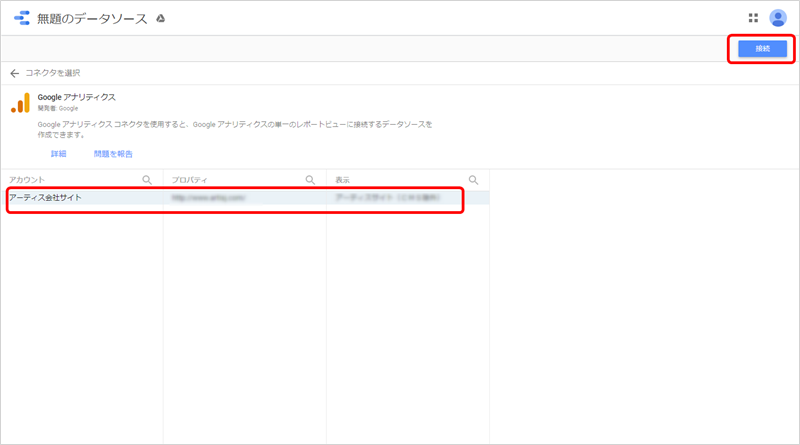The height and width of the screenshot is (445, 800).
Task: Click the Google アナリティクス connector name
Action: [77, 97]
